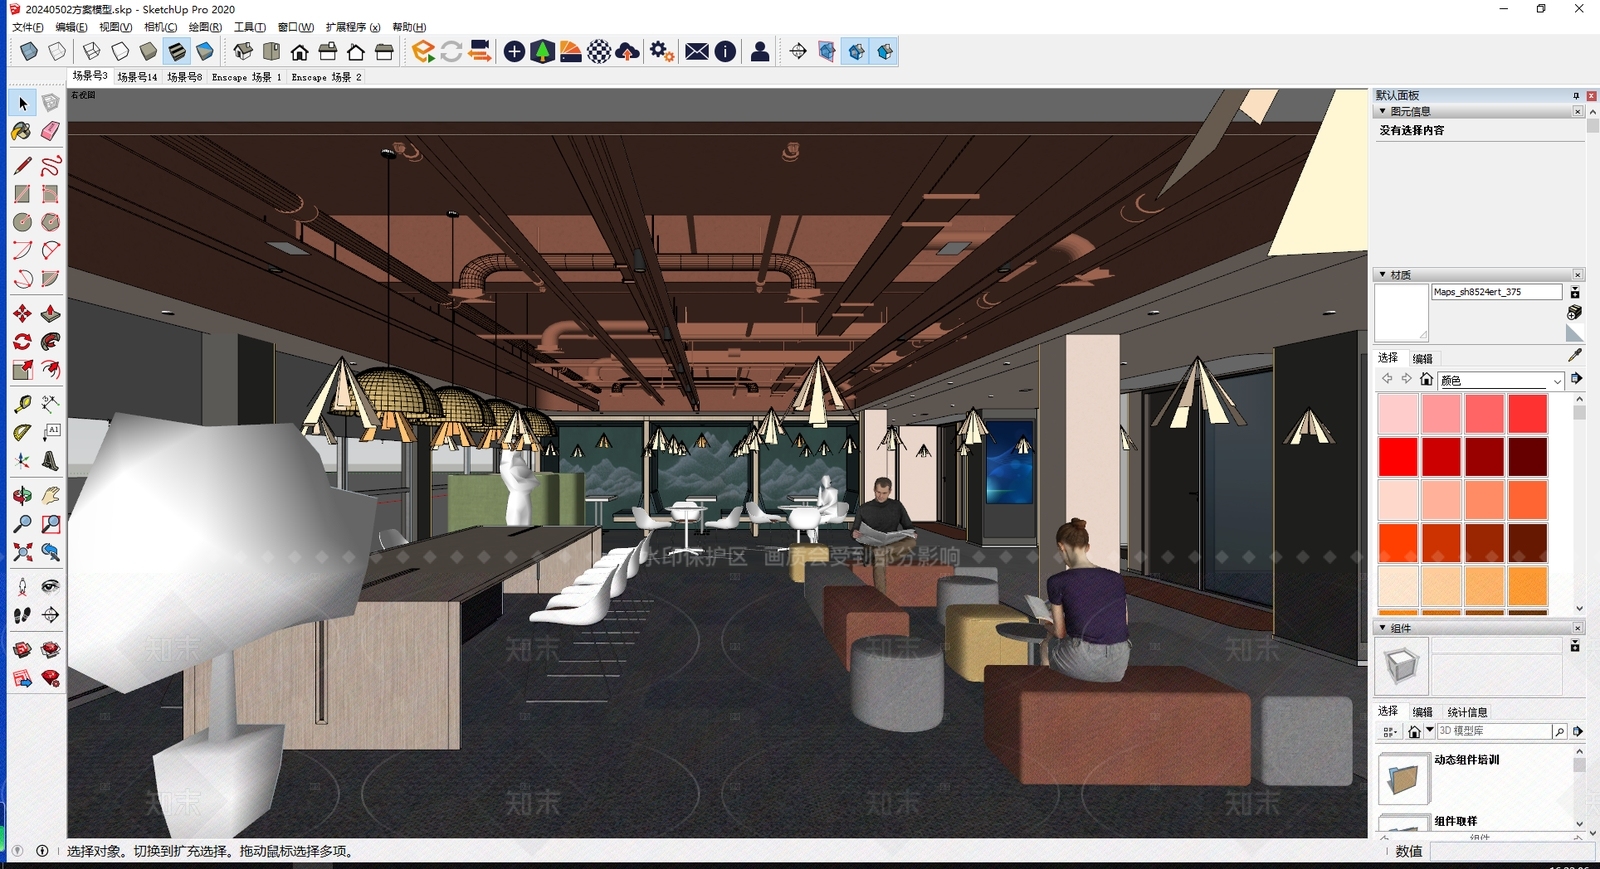
Task: Click the Zoom Extents tool
Action: coord(22,552)
